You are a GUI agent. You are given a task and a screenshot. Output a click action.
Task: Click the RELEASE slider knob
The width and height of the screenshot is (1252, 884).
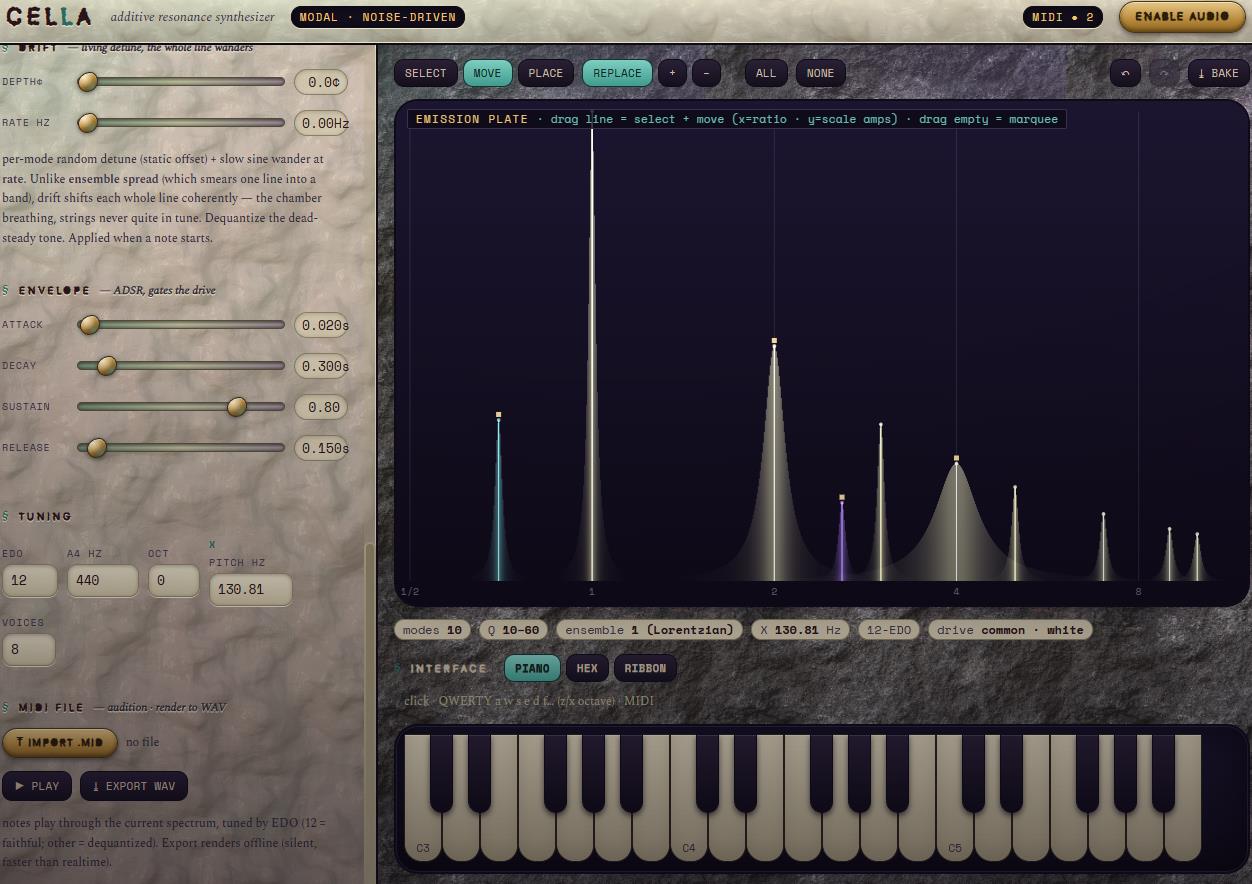tap(97, 448)
